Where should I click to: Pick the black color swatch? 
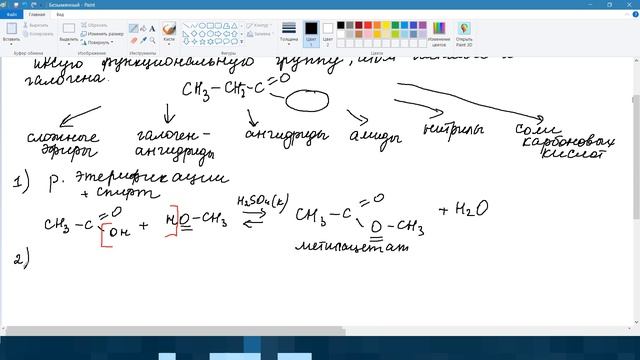[341, 25]
